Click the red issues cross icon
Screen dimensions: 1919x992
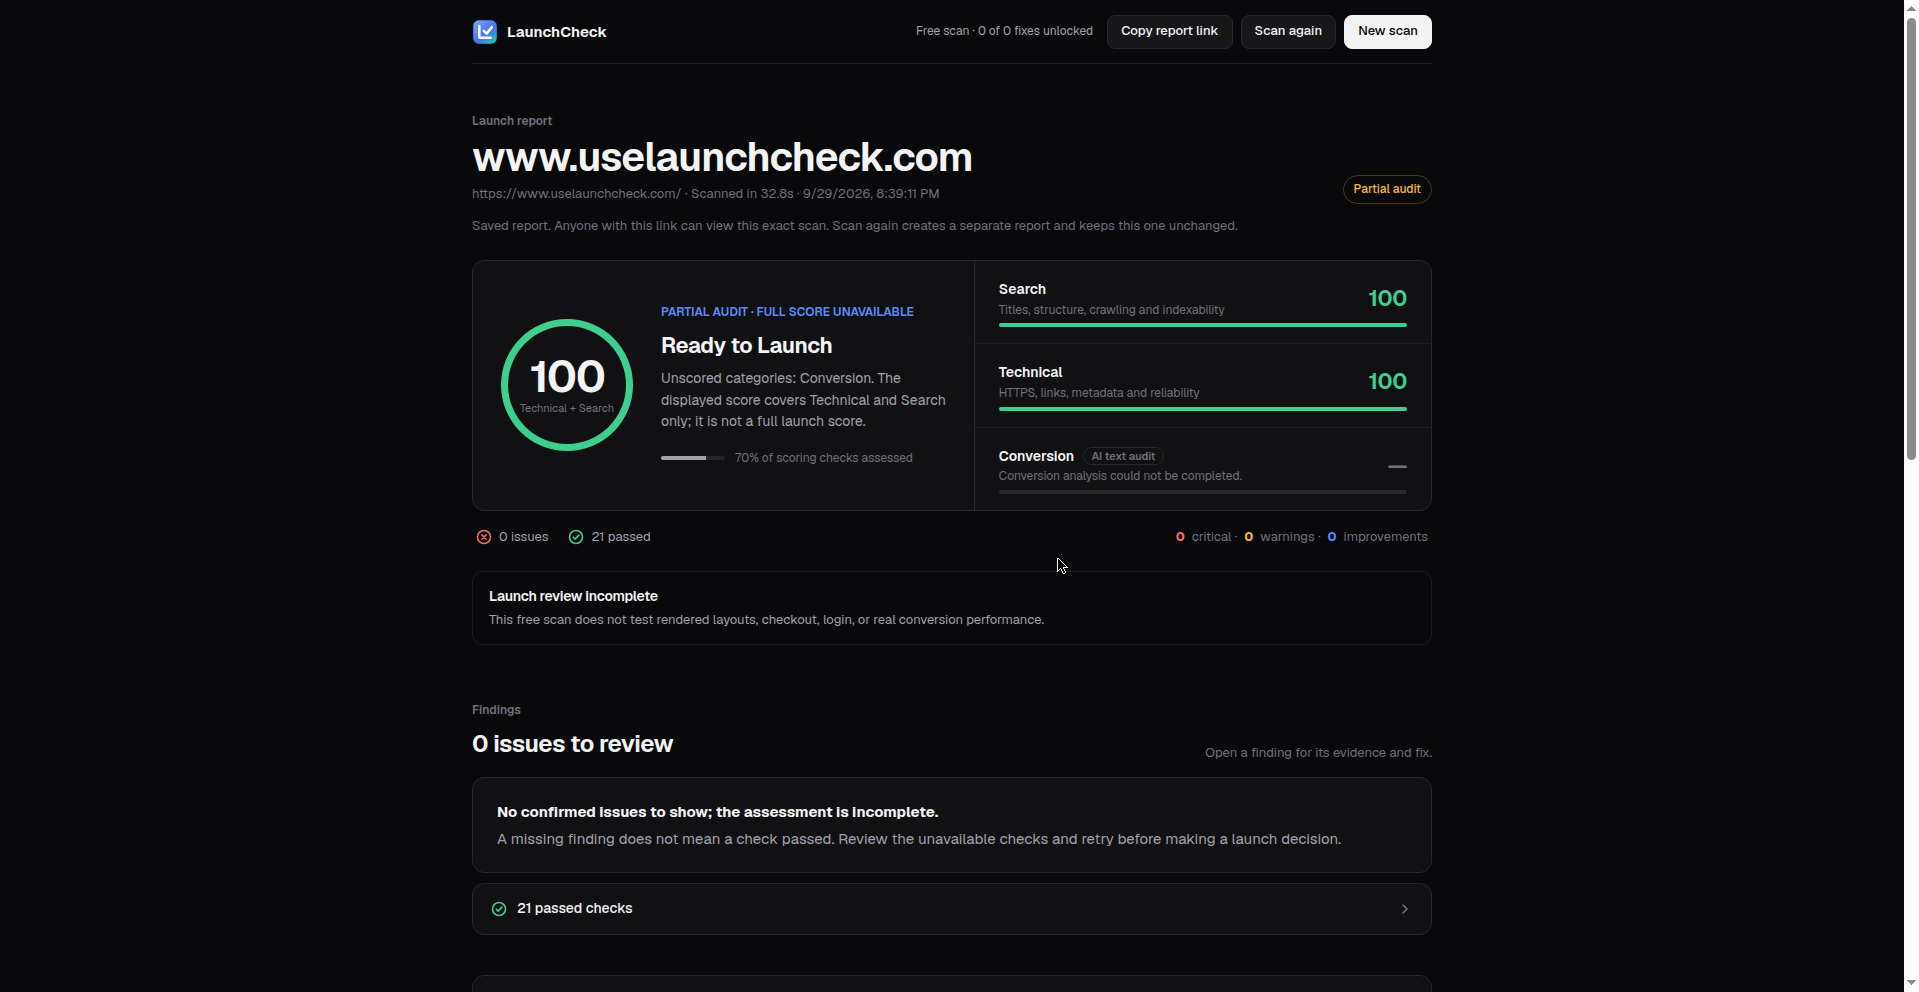[484, 537]
